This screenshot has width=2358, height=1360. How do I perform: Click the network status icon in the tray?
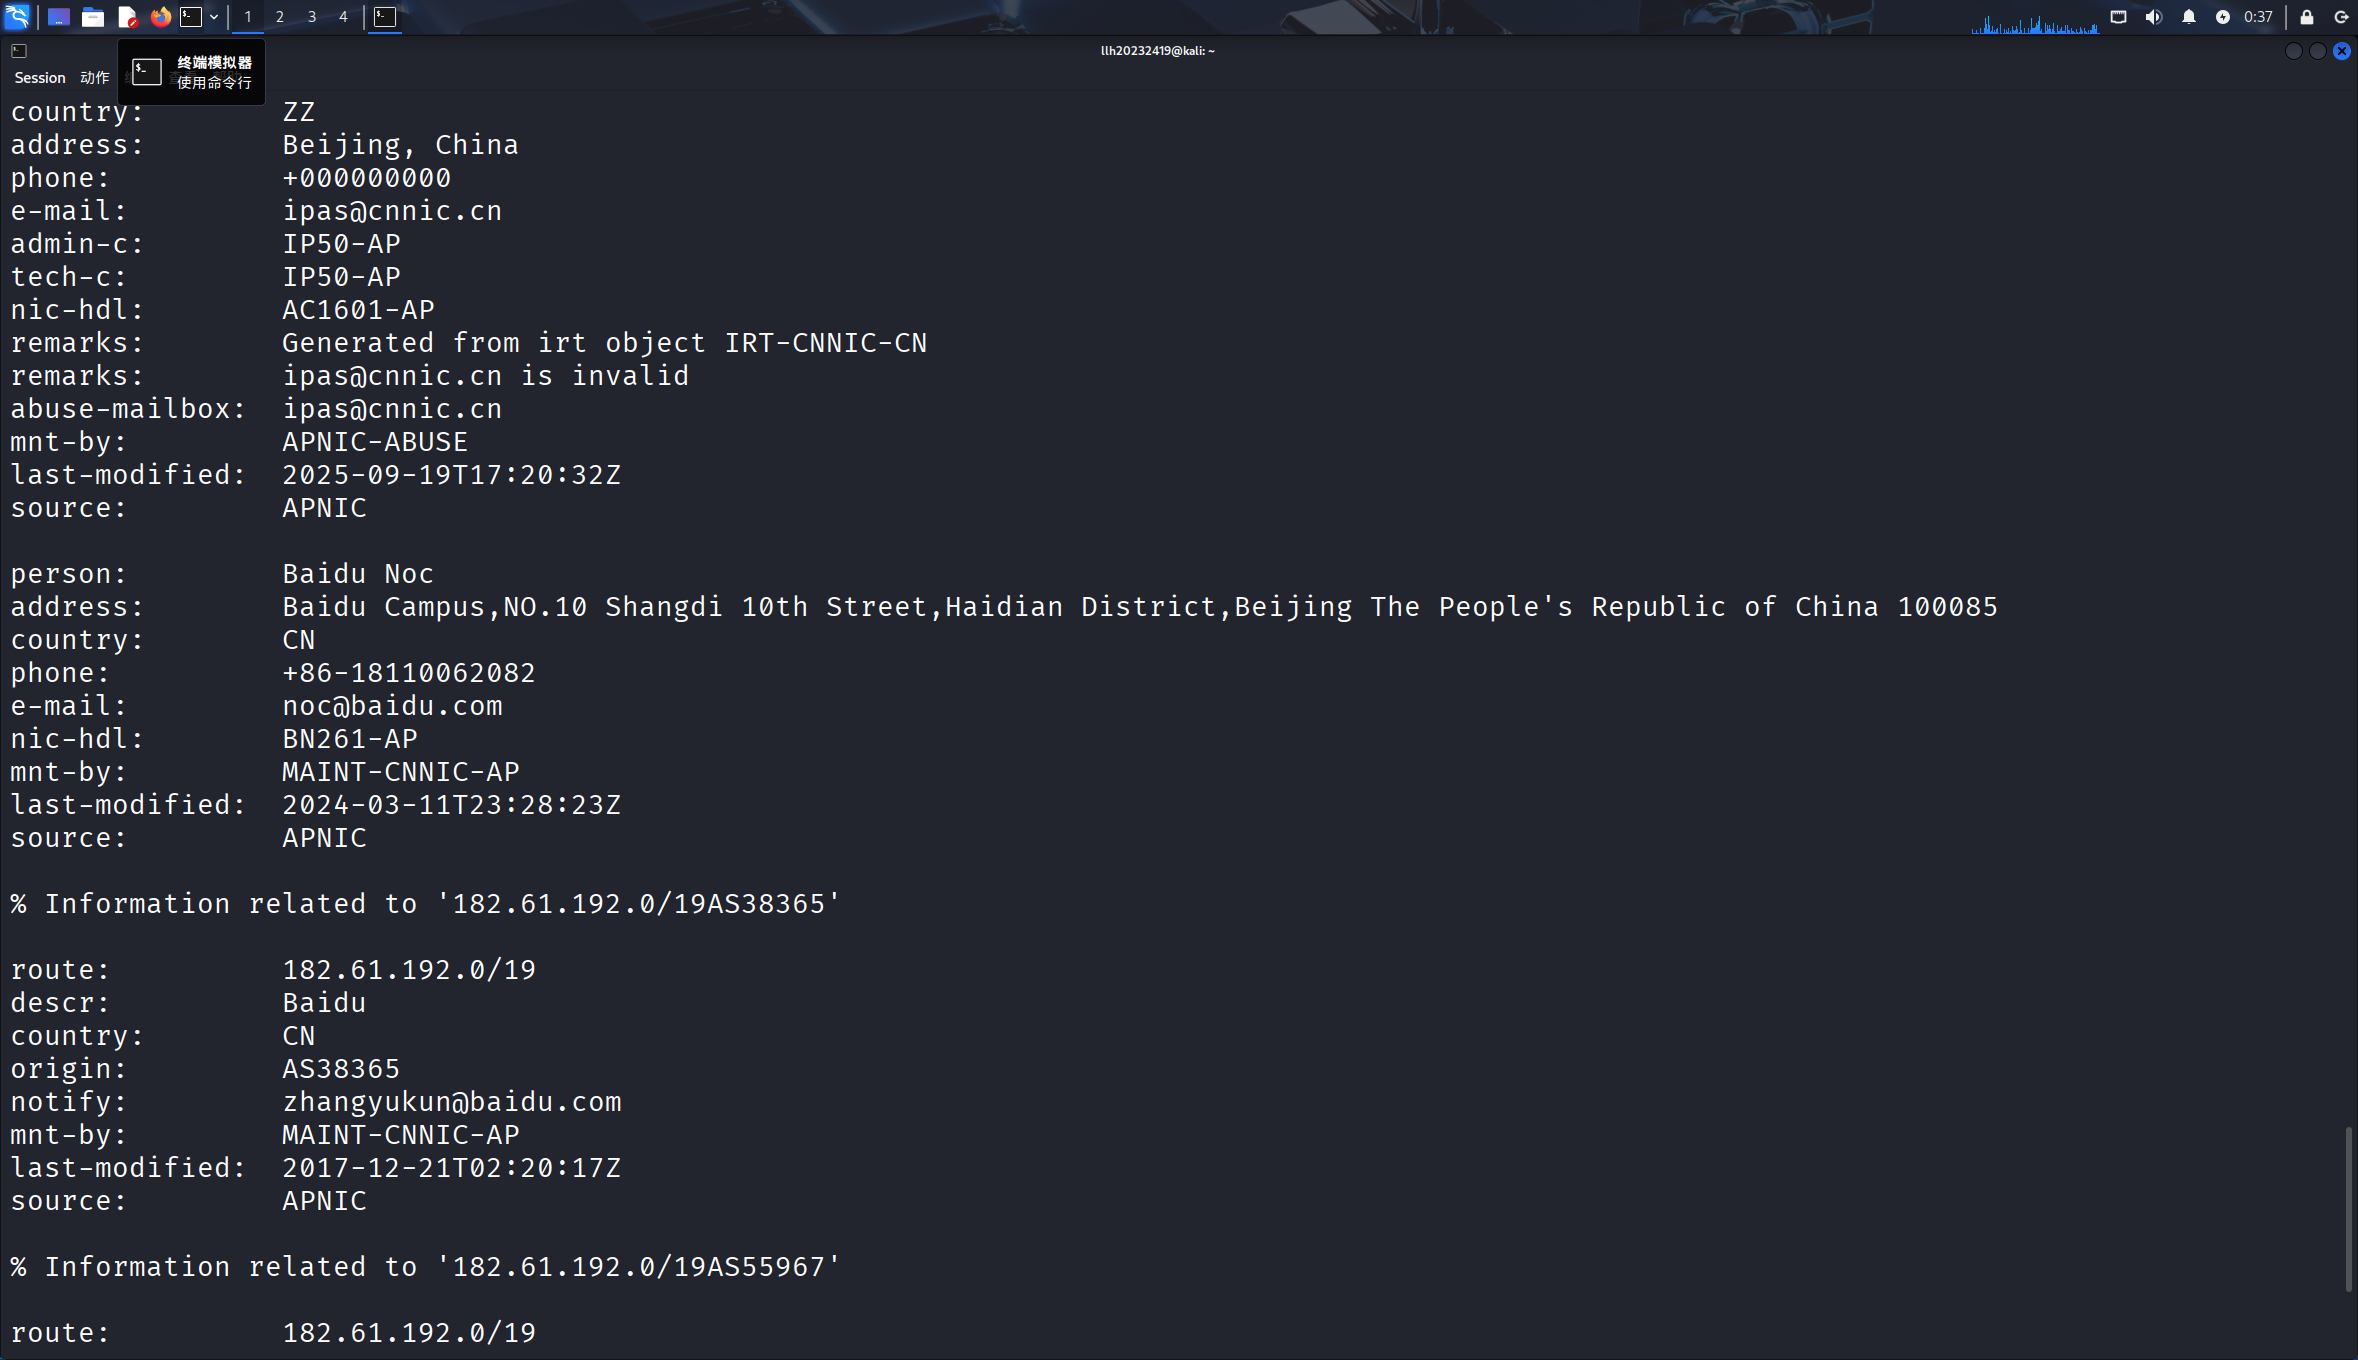click(x=2117, y=17)
